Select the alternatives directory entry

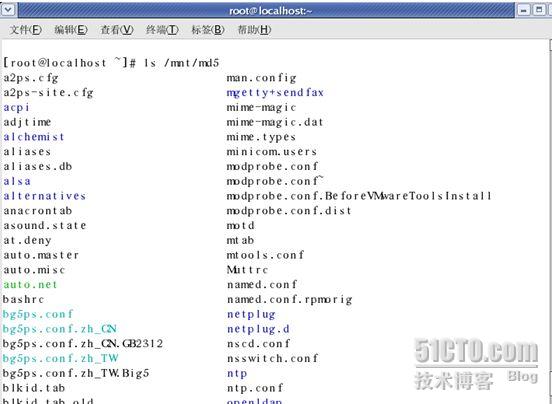click(45, 196)
